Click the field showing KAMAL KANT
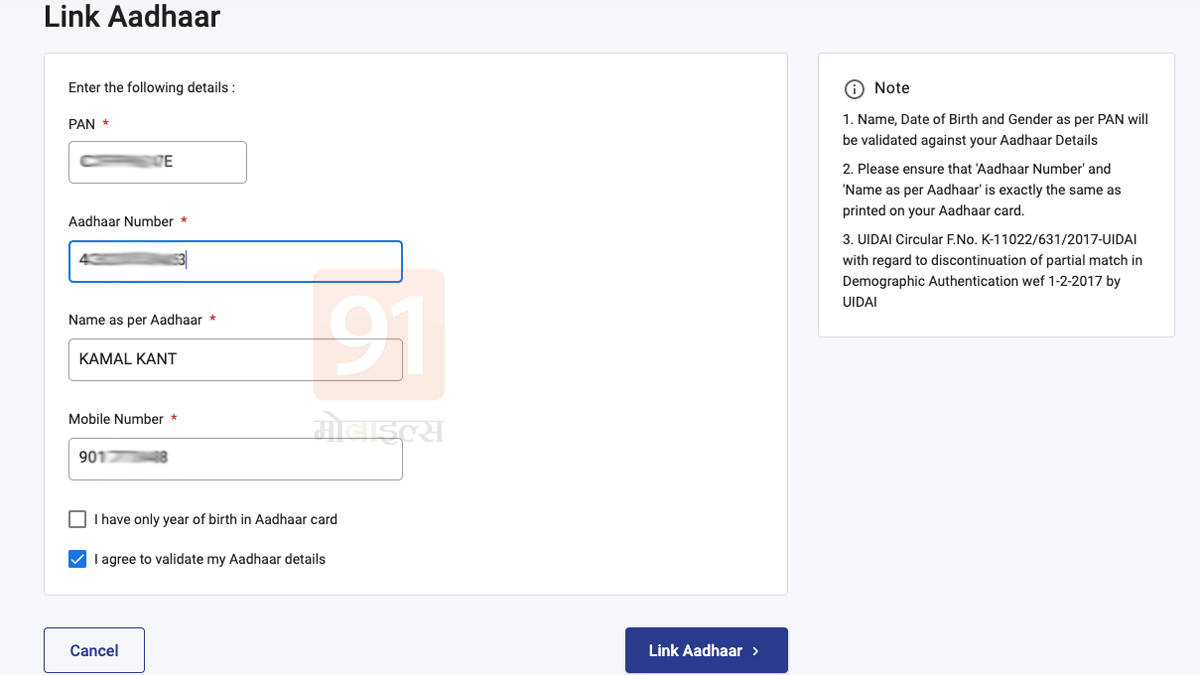This screenshot has height=675, width=1200. (235, 359)
